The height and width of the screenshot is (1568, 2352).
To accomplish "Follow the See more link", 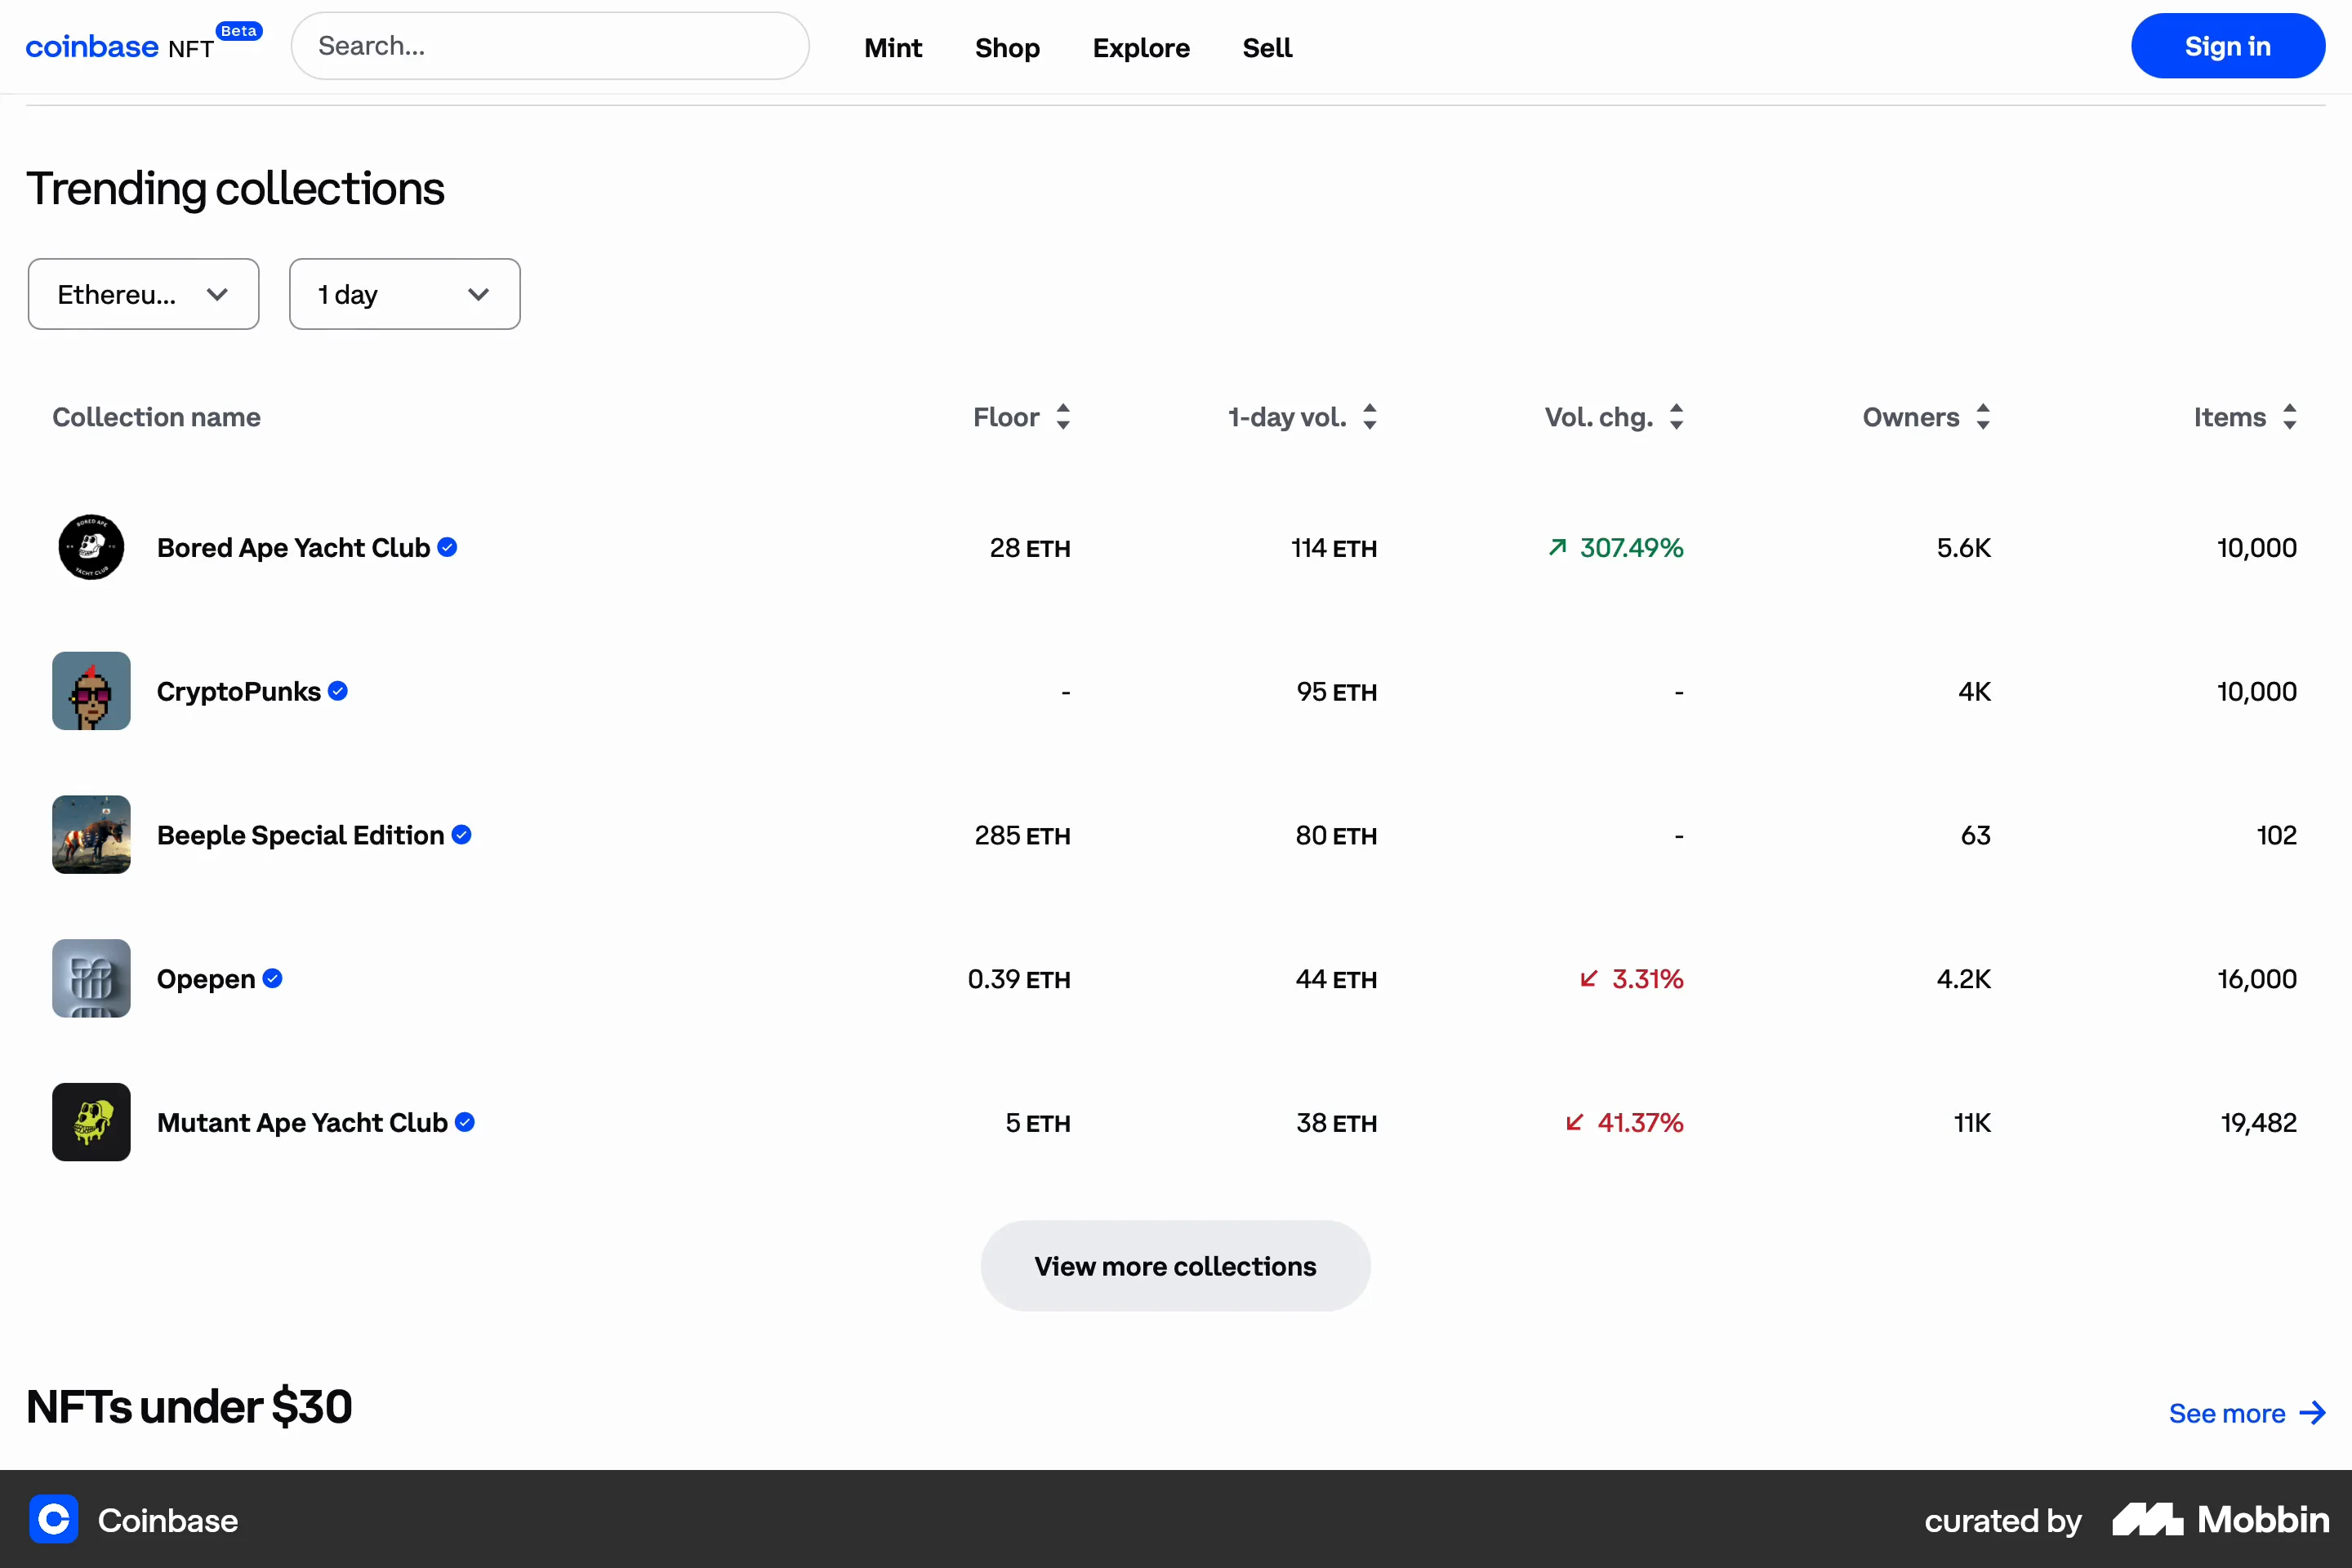I will pos(2247,1413).
